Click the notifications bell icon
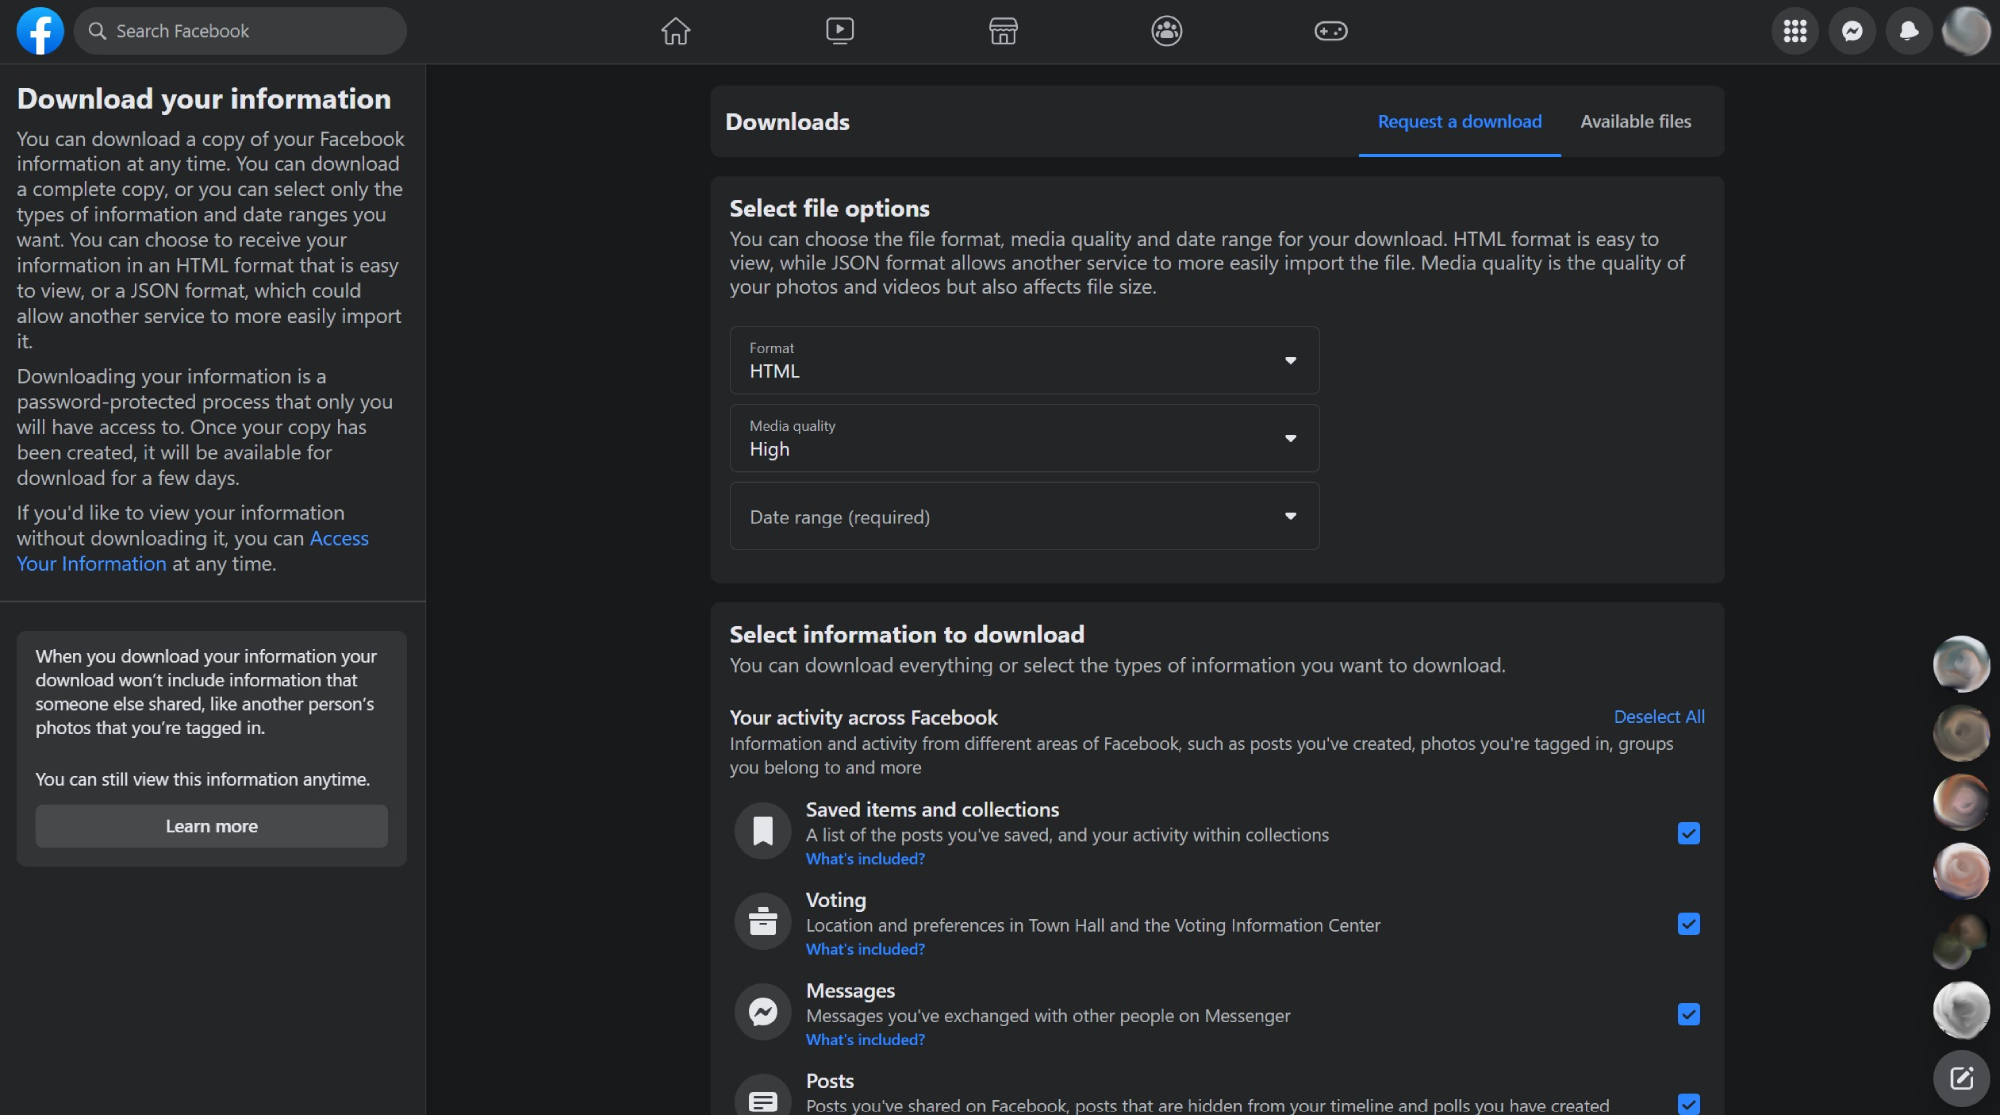Screen dimensions: 2000x1115 (1909, 29)
